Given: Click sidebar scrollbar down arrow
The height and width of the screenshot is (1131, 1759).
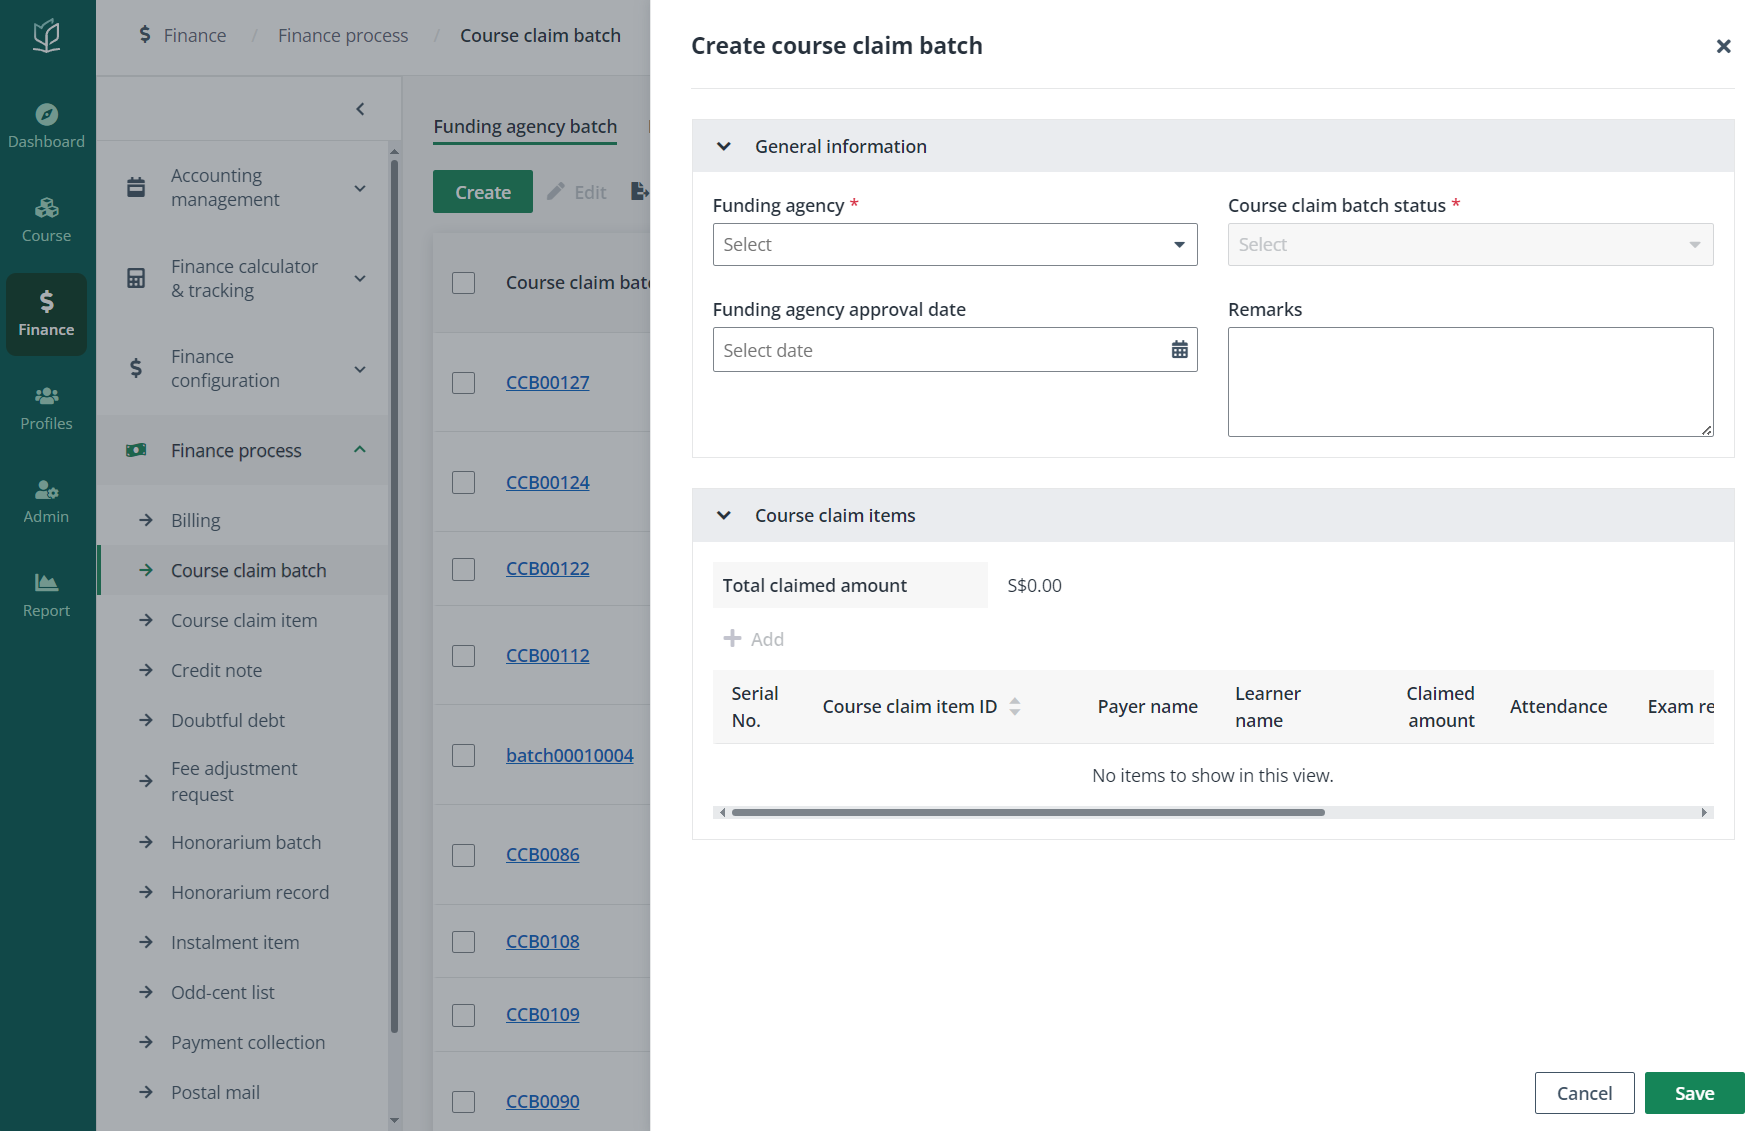Looking at the screenshot, I should (x=394, y=1120).
